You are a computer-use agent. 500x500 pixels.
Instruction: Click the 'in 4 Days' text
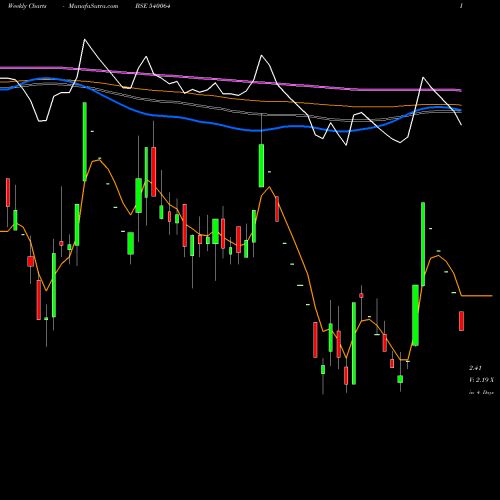[x=481, y=393]
